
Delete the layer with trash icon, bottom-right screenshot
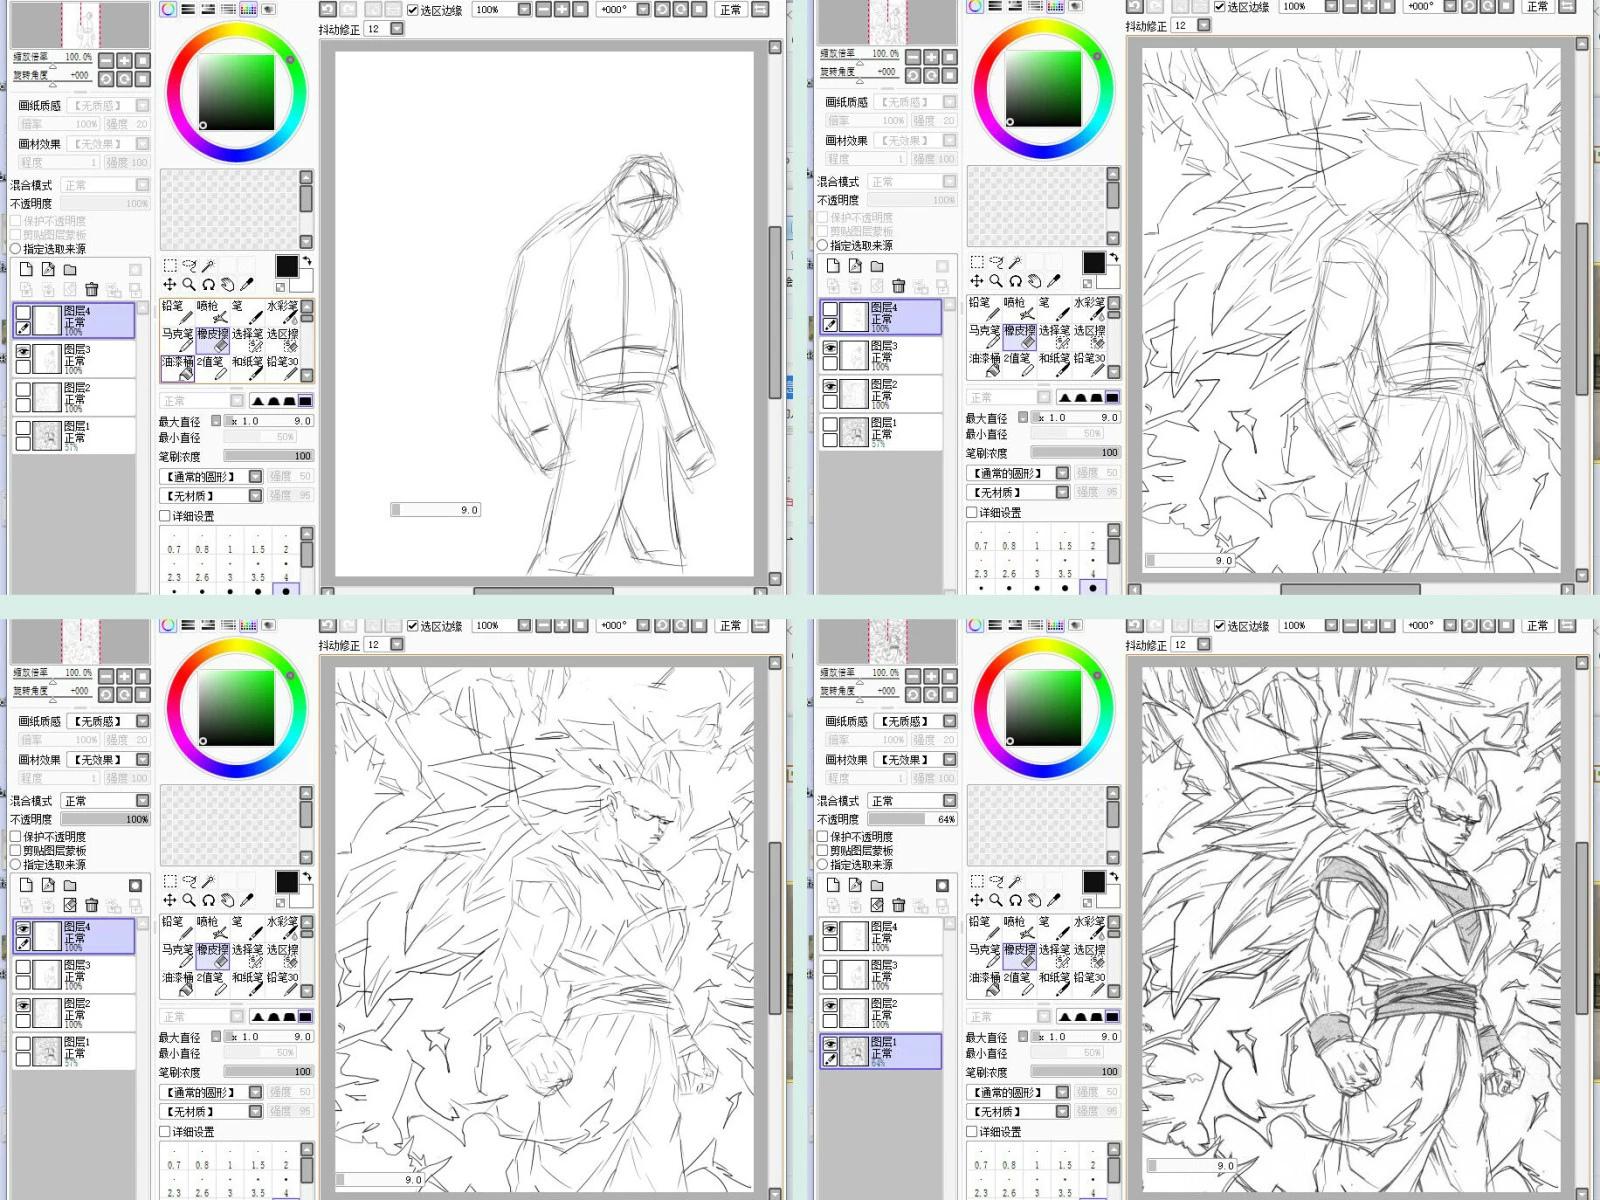898,905
